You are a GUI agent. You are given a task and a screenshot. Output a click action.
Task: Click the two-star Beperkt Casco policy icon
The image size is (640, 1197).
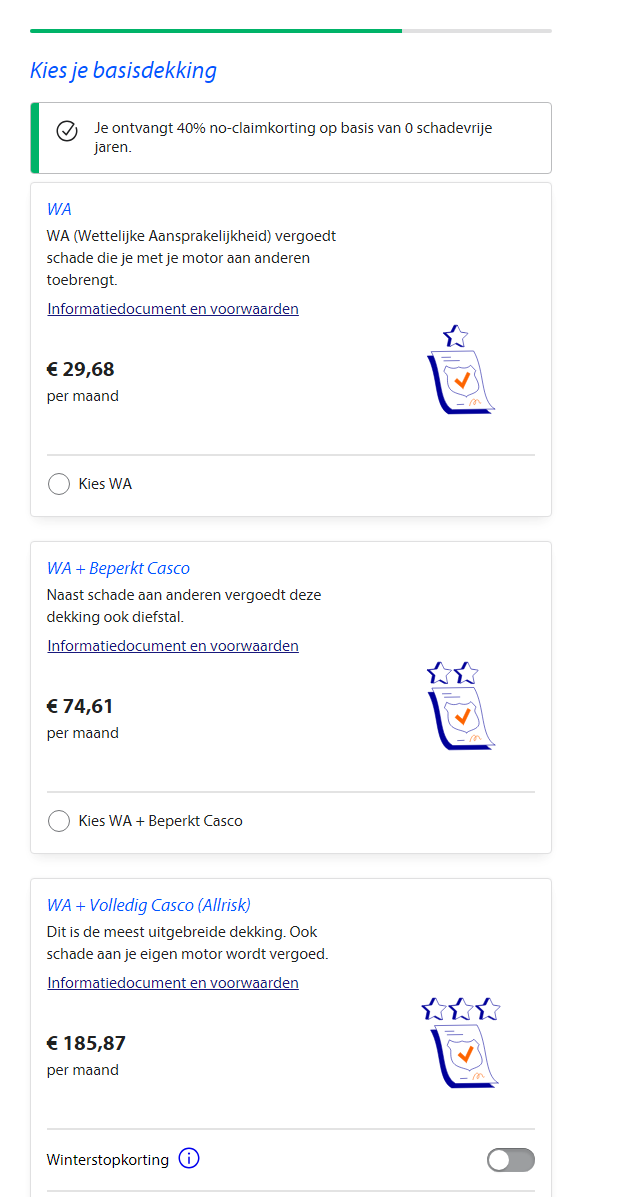tap(460, 706)
